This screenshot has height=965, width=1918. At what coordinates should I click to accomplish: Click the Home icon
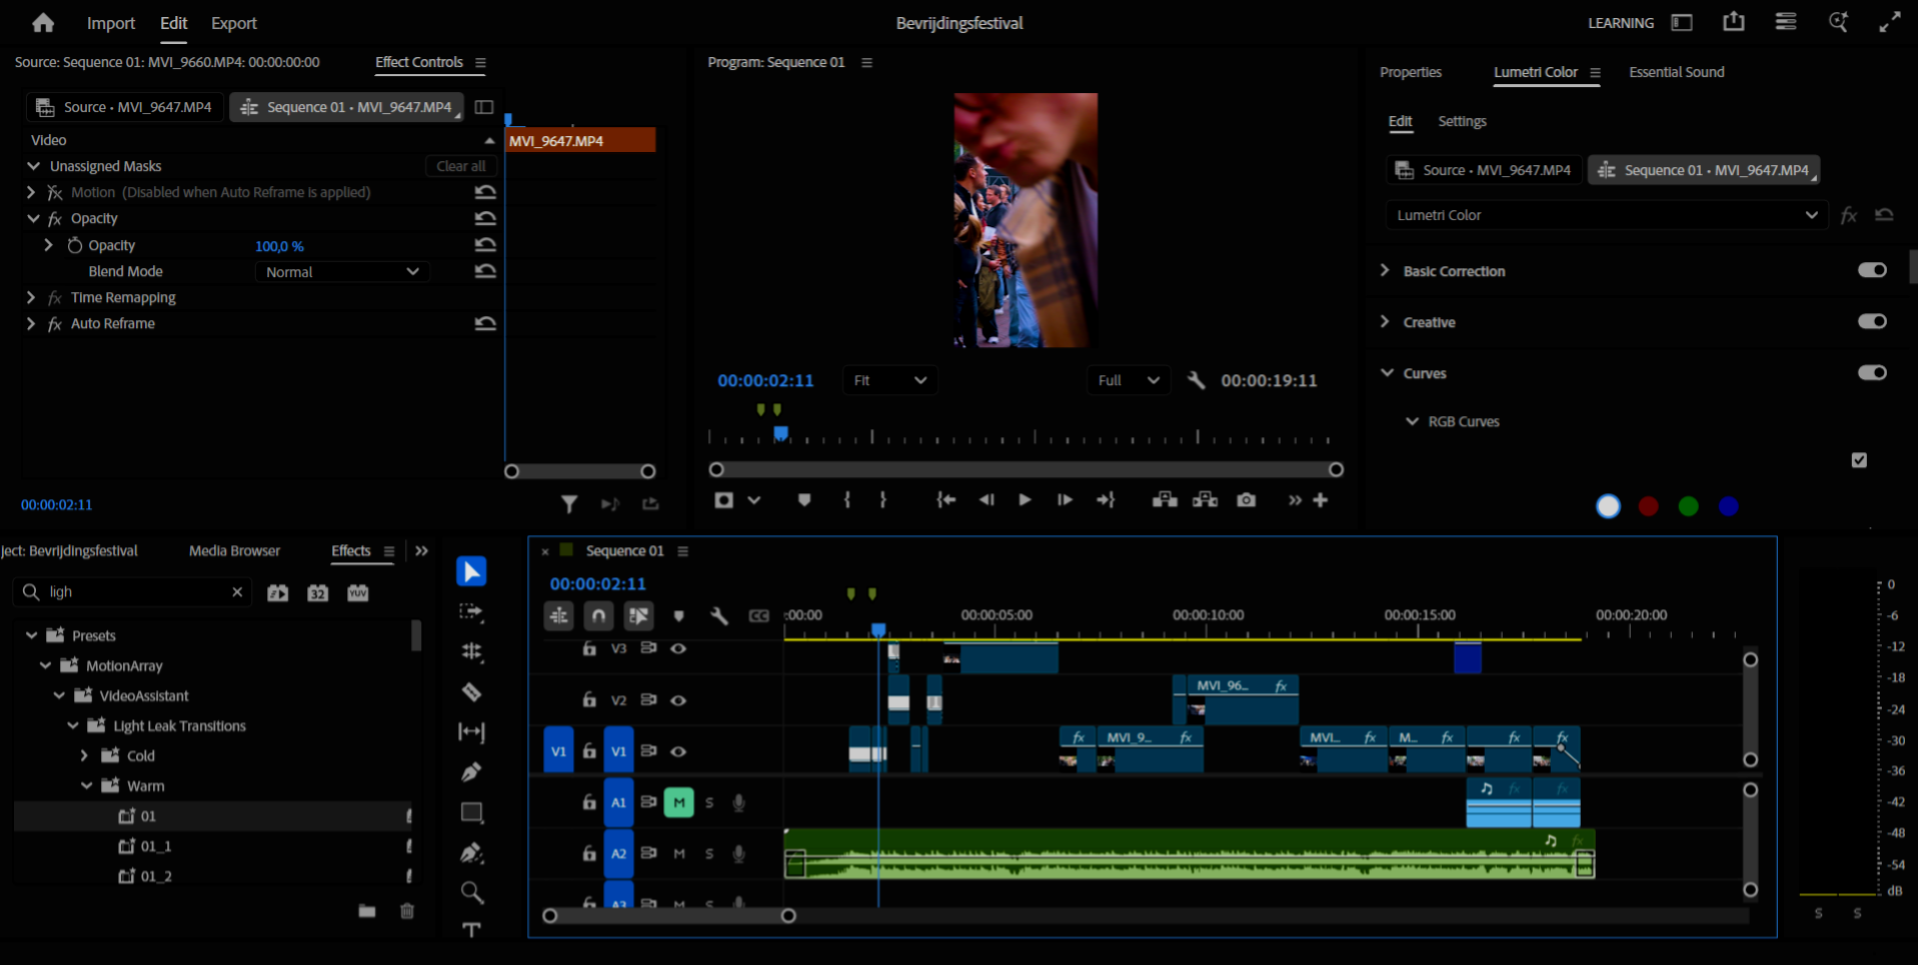tap(43, 23)
